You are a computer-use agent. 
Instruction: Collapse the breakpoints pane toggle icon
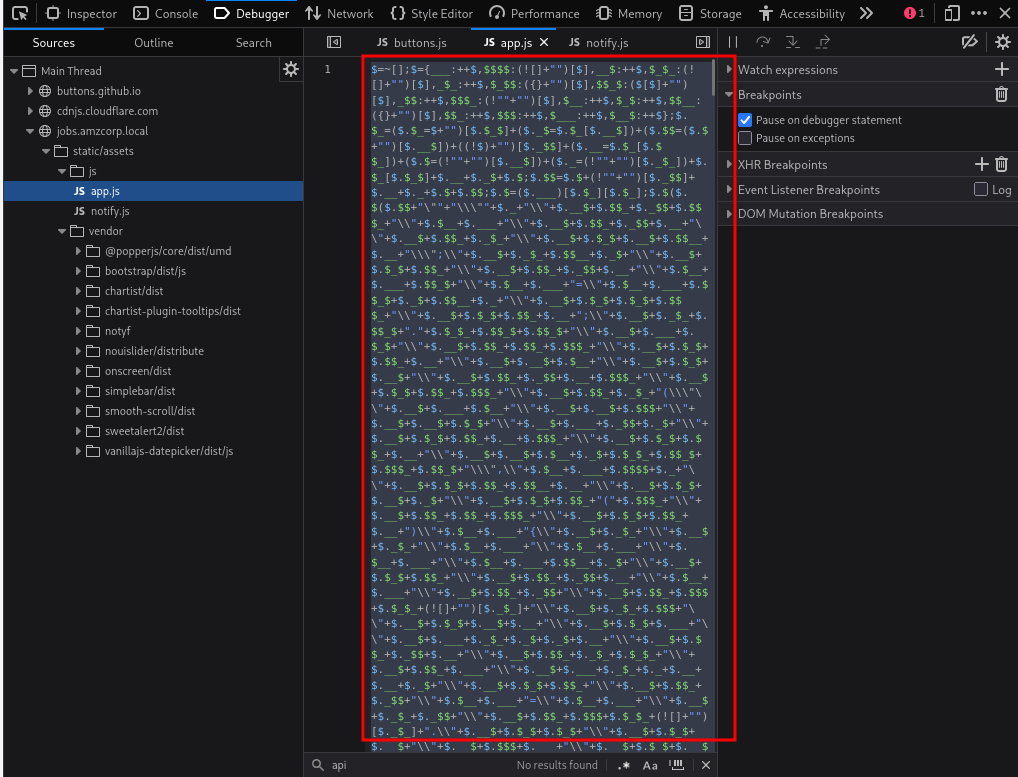point(702,42)
